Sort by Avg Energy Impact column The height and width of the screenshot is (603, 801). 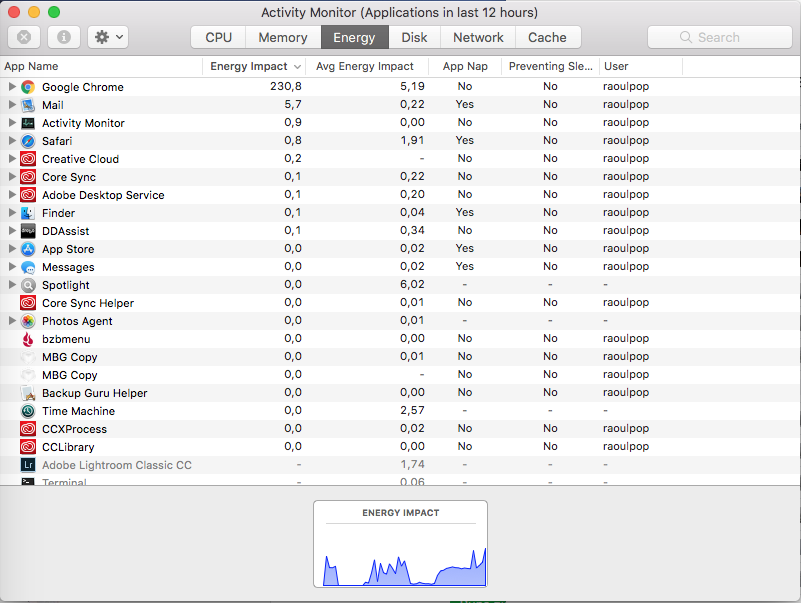[364, 66]
